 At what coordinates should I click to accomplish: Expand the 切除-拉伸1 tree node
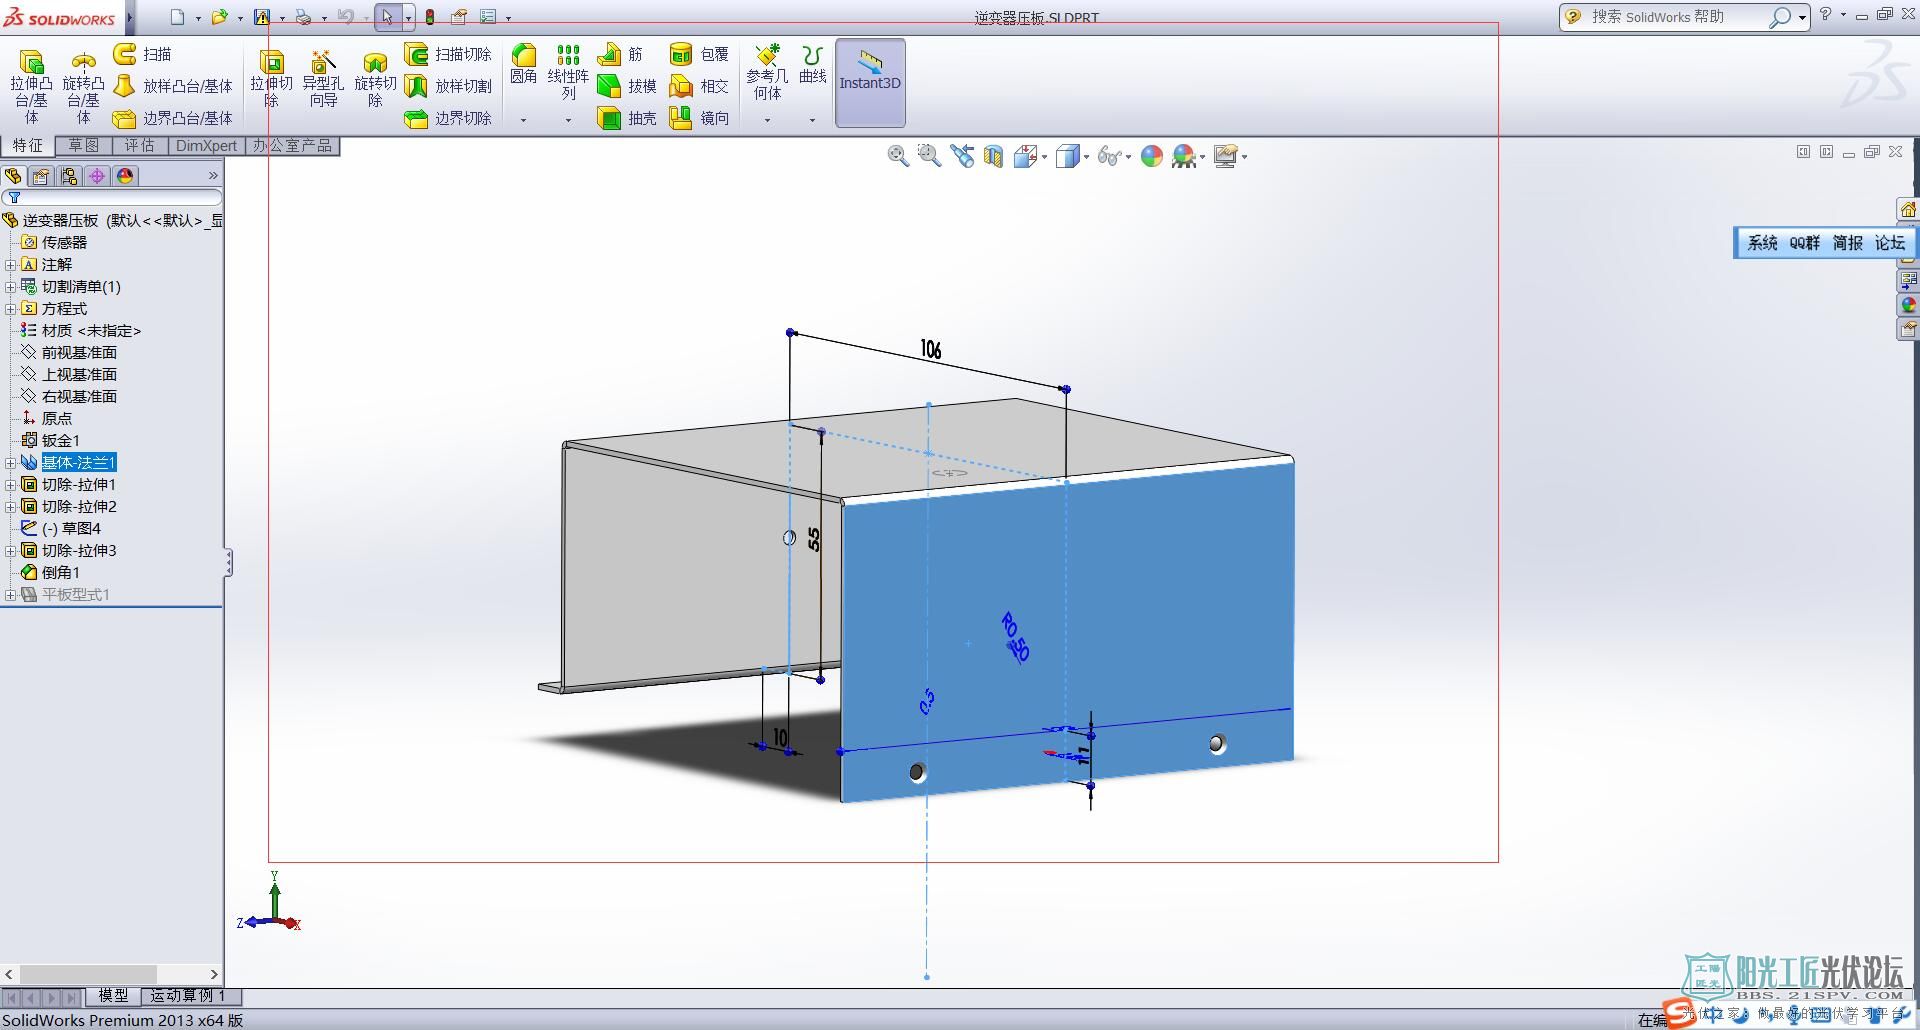tap(10, 485)
